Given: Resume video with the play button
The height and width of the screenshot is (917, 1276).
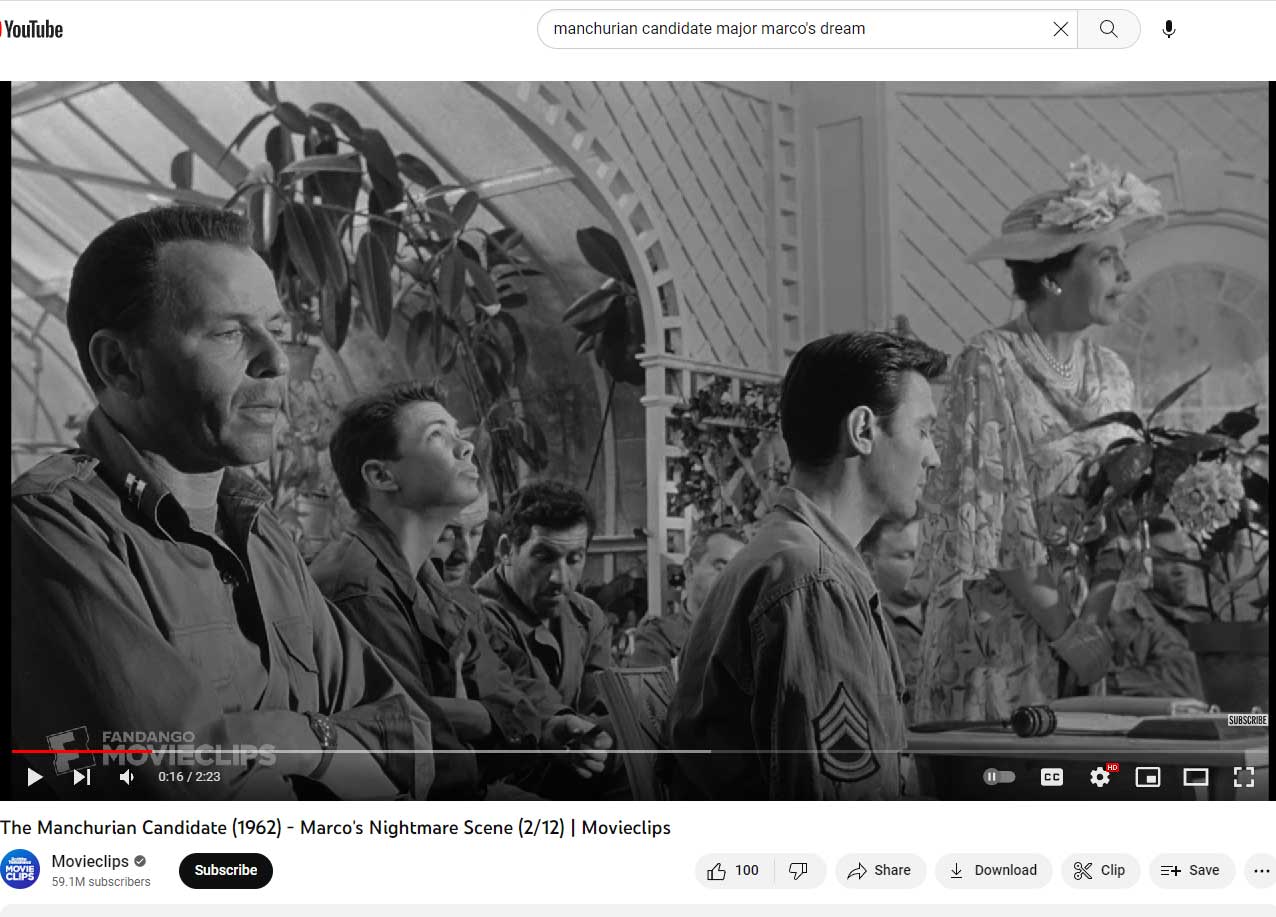Looking at the screenshot, I should 34,777.
